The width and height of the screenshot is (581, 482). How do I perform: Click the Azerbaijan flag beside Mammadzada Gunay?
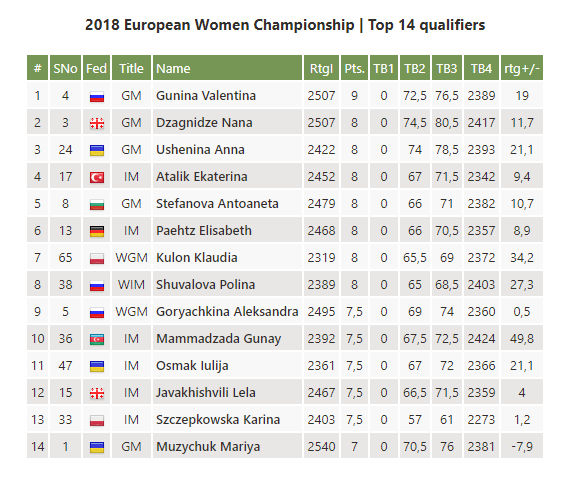coord(97,339)
